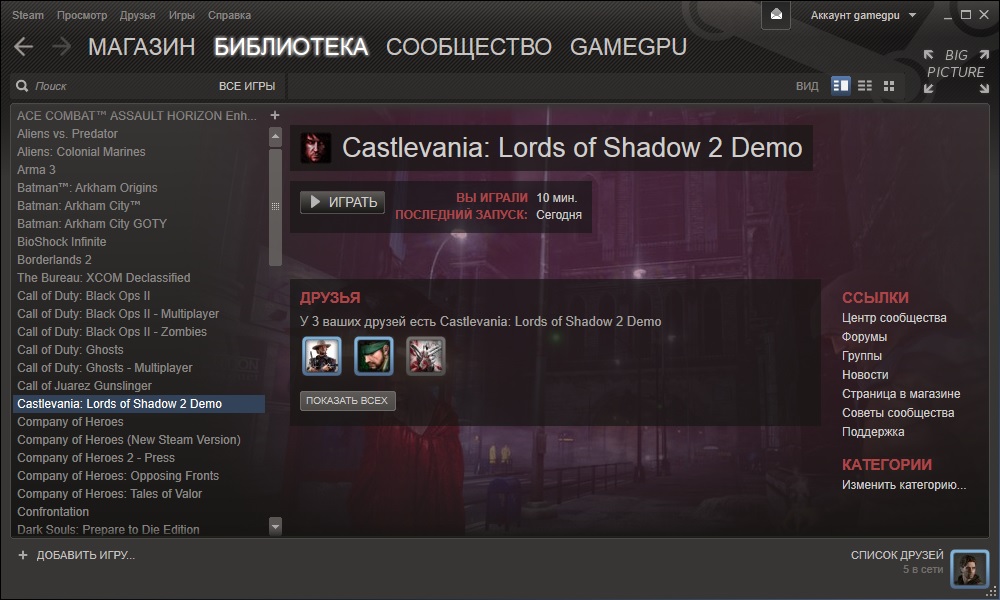Screen dimensions: 1000x600
Task: Select Company of Heroes: Tales of Valor
Action: tap(139, 494)
